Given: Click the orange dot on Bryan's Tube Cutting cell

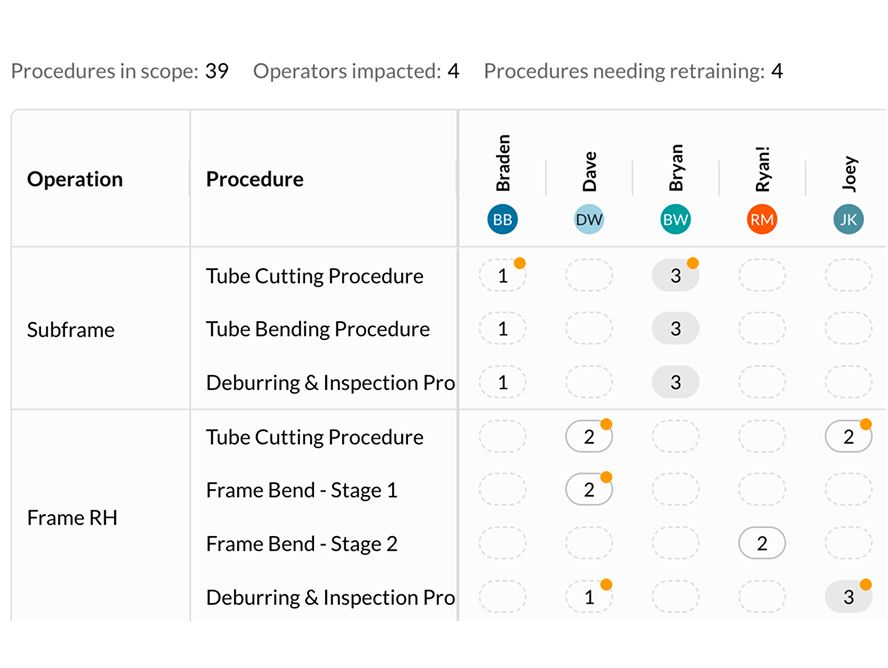Looking at the screenshot, I should coord(693,263).
